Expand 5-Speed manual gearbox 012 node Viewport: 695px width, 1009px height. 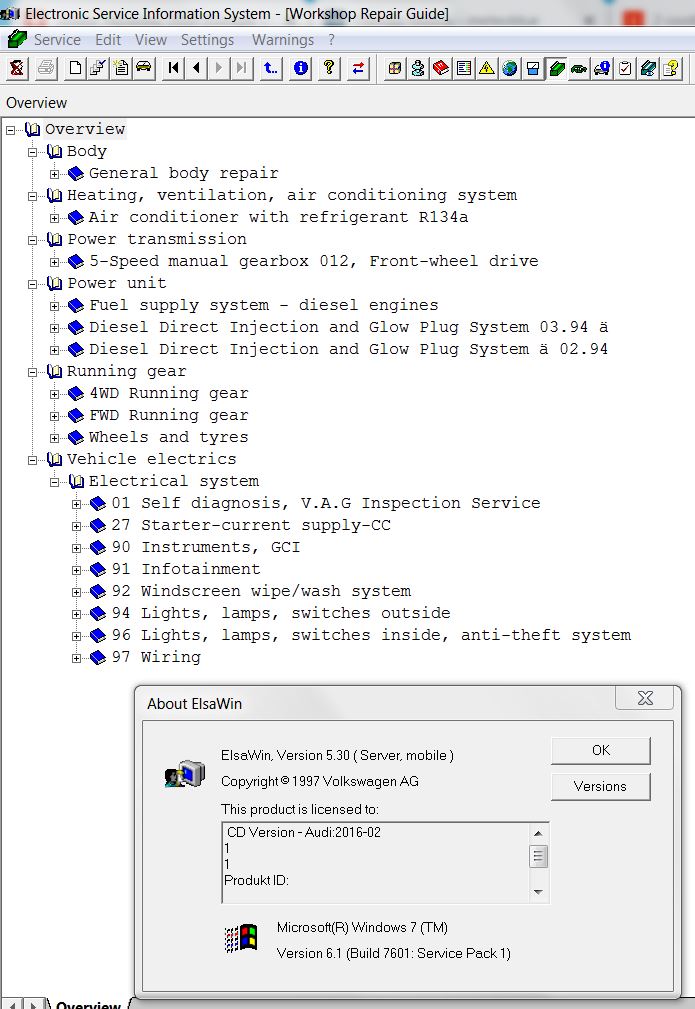(x=55, y=262)
